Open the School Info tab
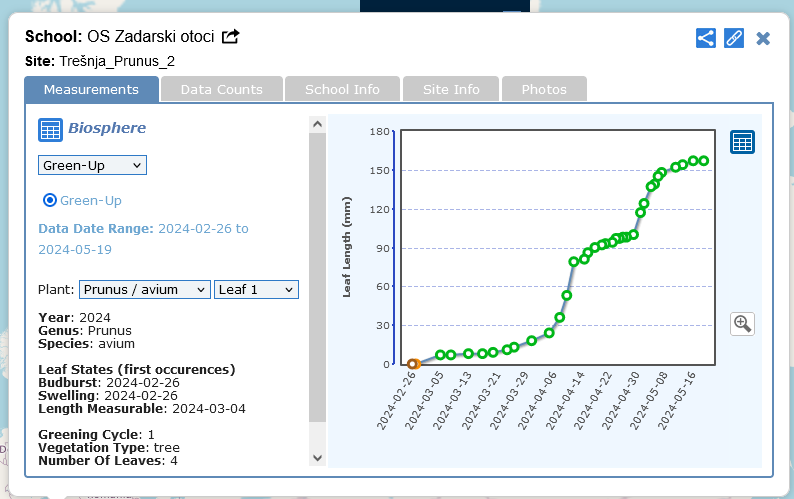Image resolution: width=794 pixels, height=499 pixels. click(341, 89)
